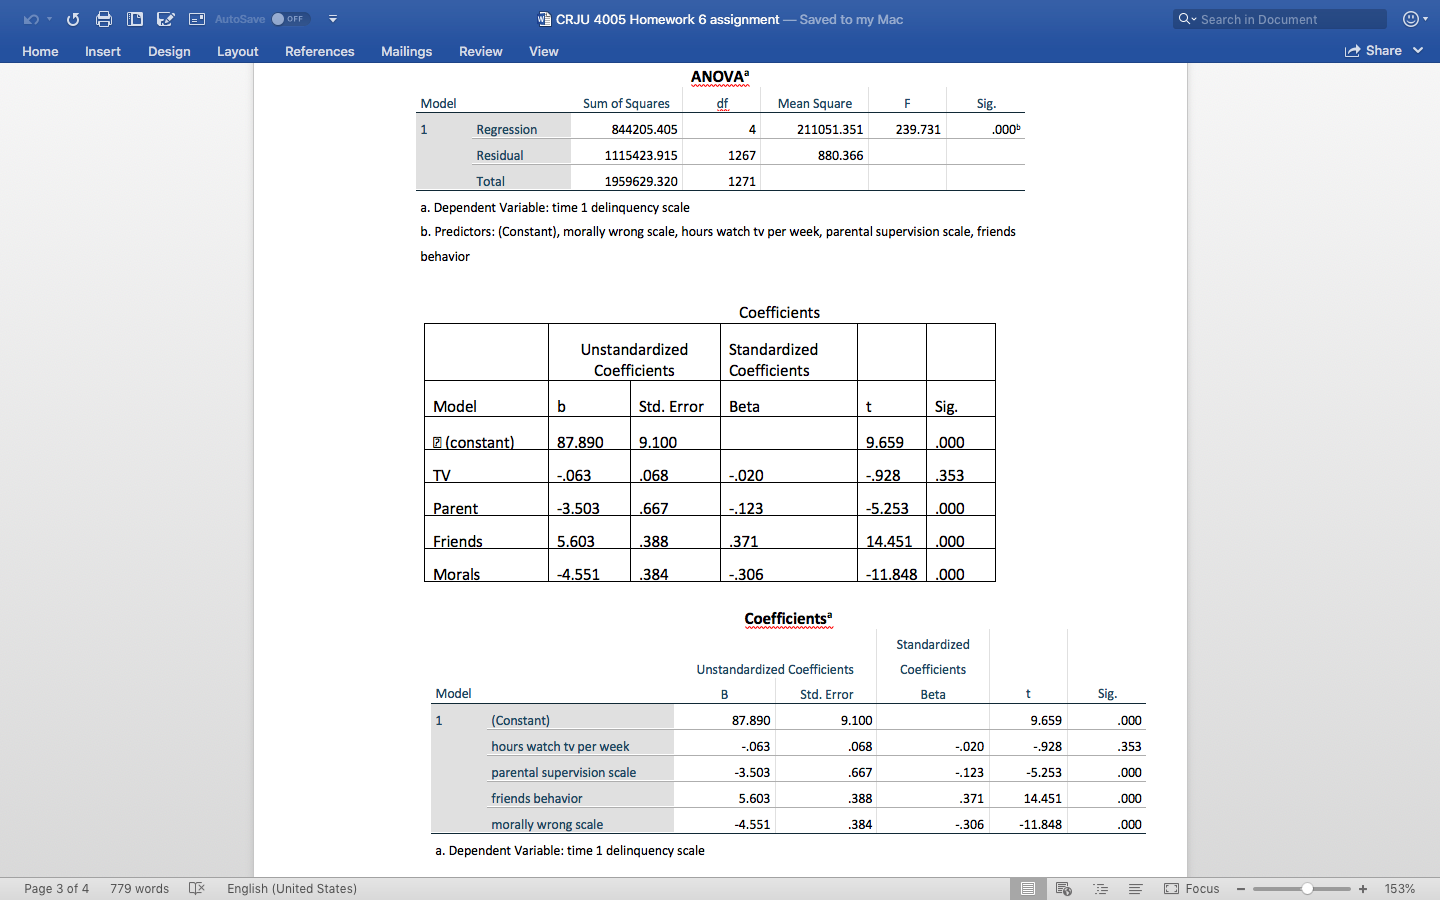Click the search magnifier icon
This screenshot has height=900, width=1440.
(1186, 19)
